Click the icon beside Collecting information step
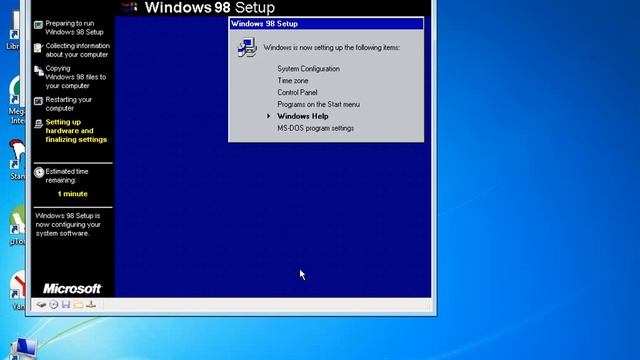The image size is (640, 360). point(38,48)
